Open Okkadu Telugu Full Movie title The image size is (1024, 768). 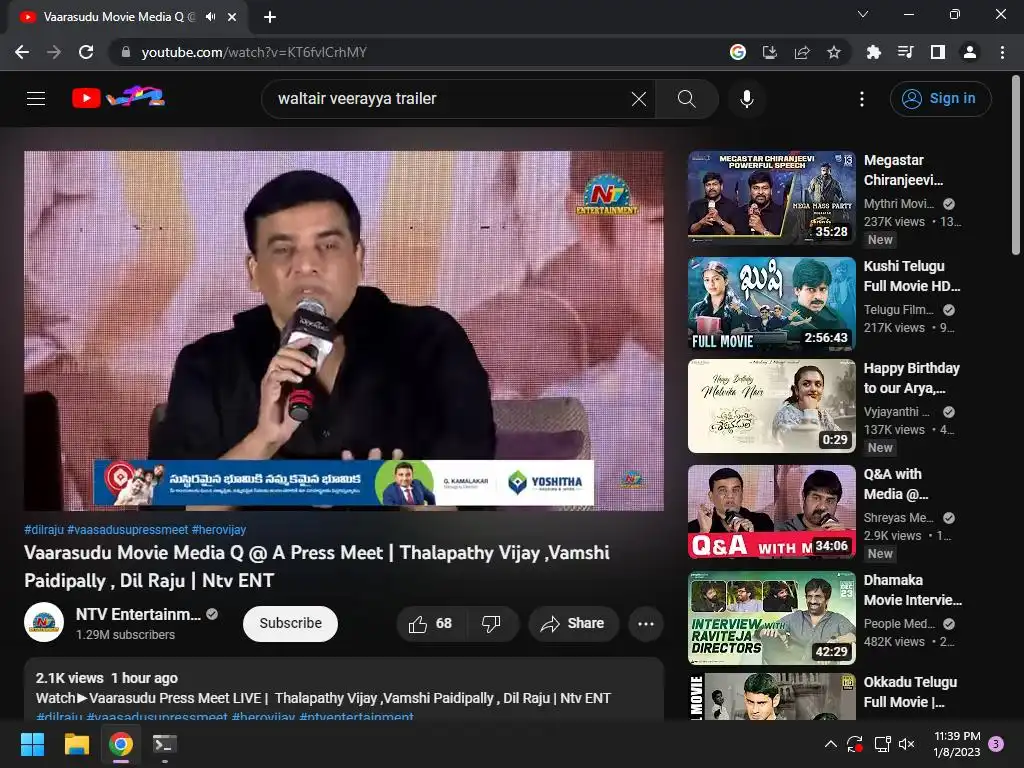[x=910, y=692]
